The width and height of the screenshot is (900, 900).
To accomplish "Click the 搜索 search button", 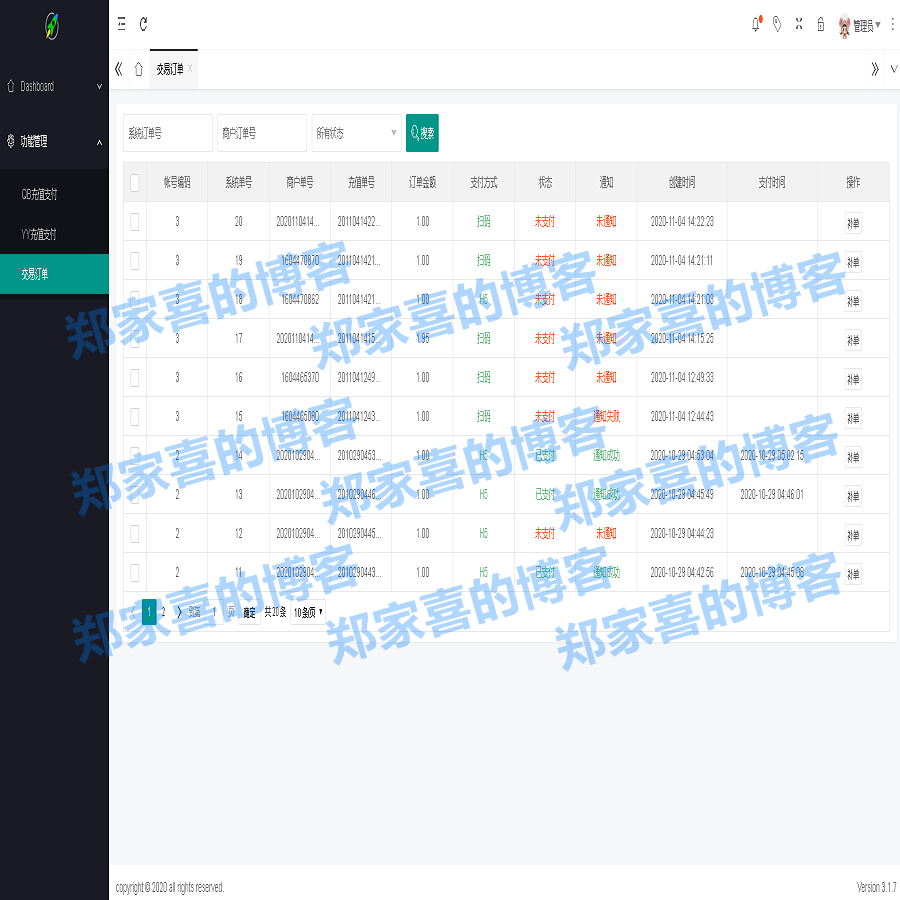I will (x=422, y=132).
